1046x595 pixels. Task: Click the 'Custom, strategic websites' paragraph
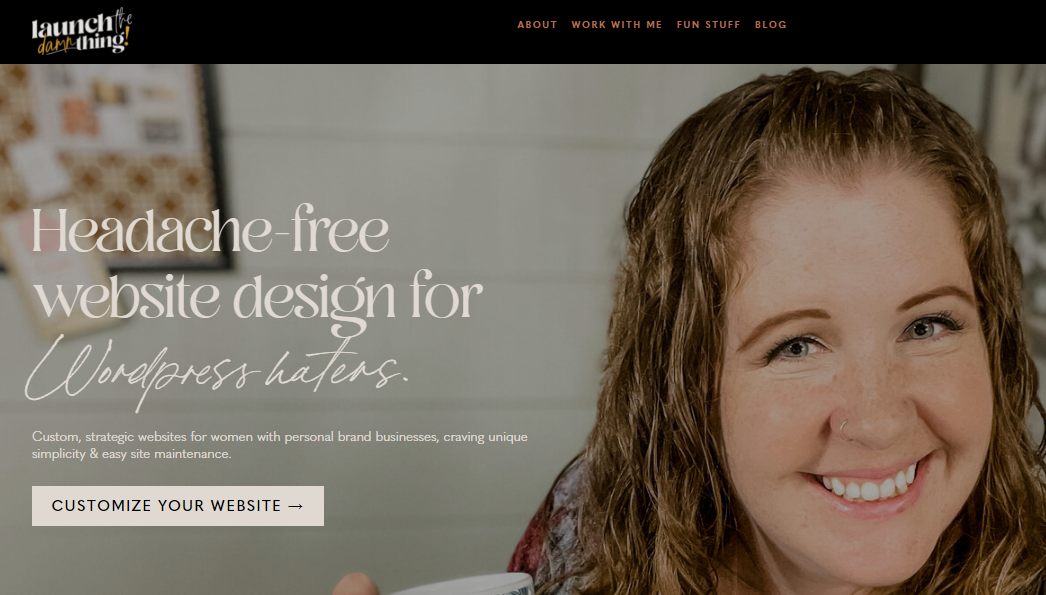tap(280, 445)
